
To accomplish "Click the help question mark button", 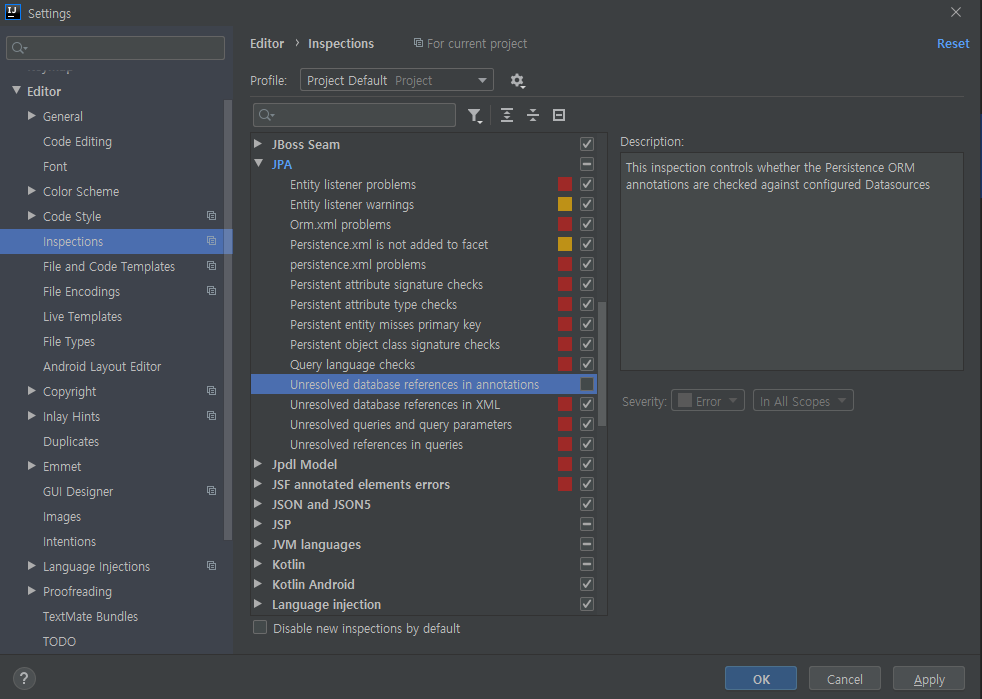I will (24, 678).
